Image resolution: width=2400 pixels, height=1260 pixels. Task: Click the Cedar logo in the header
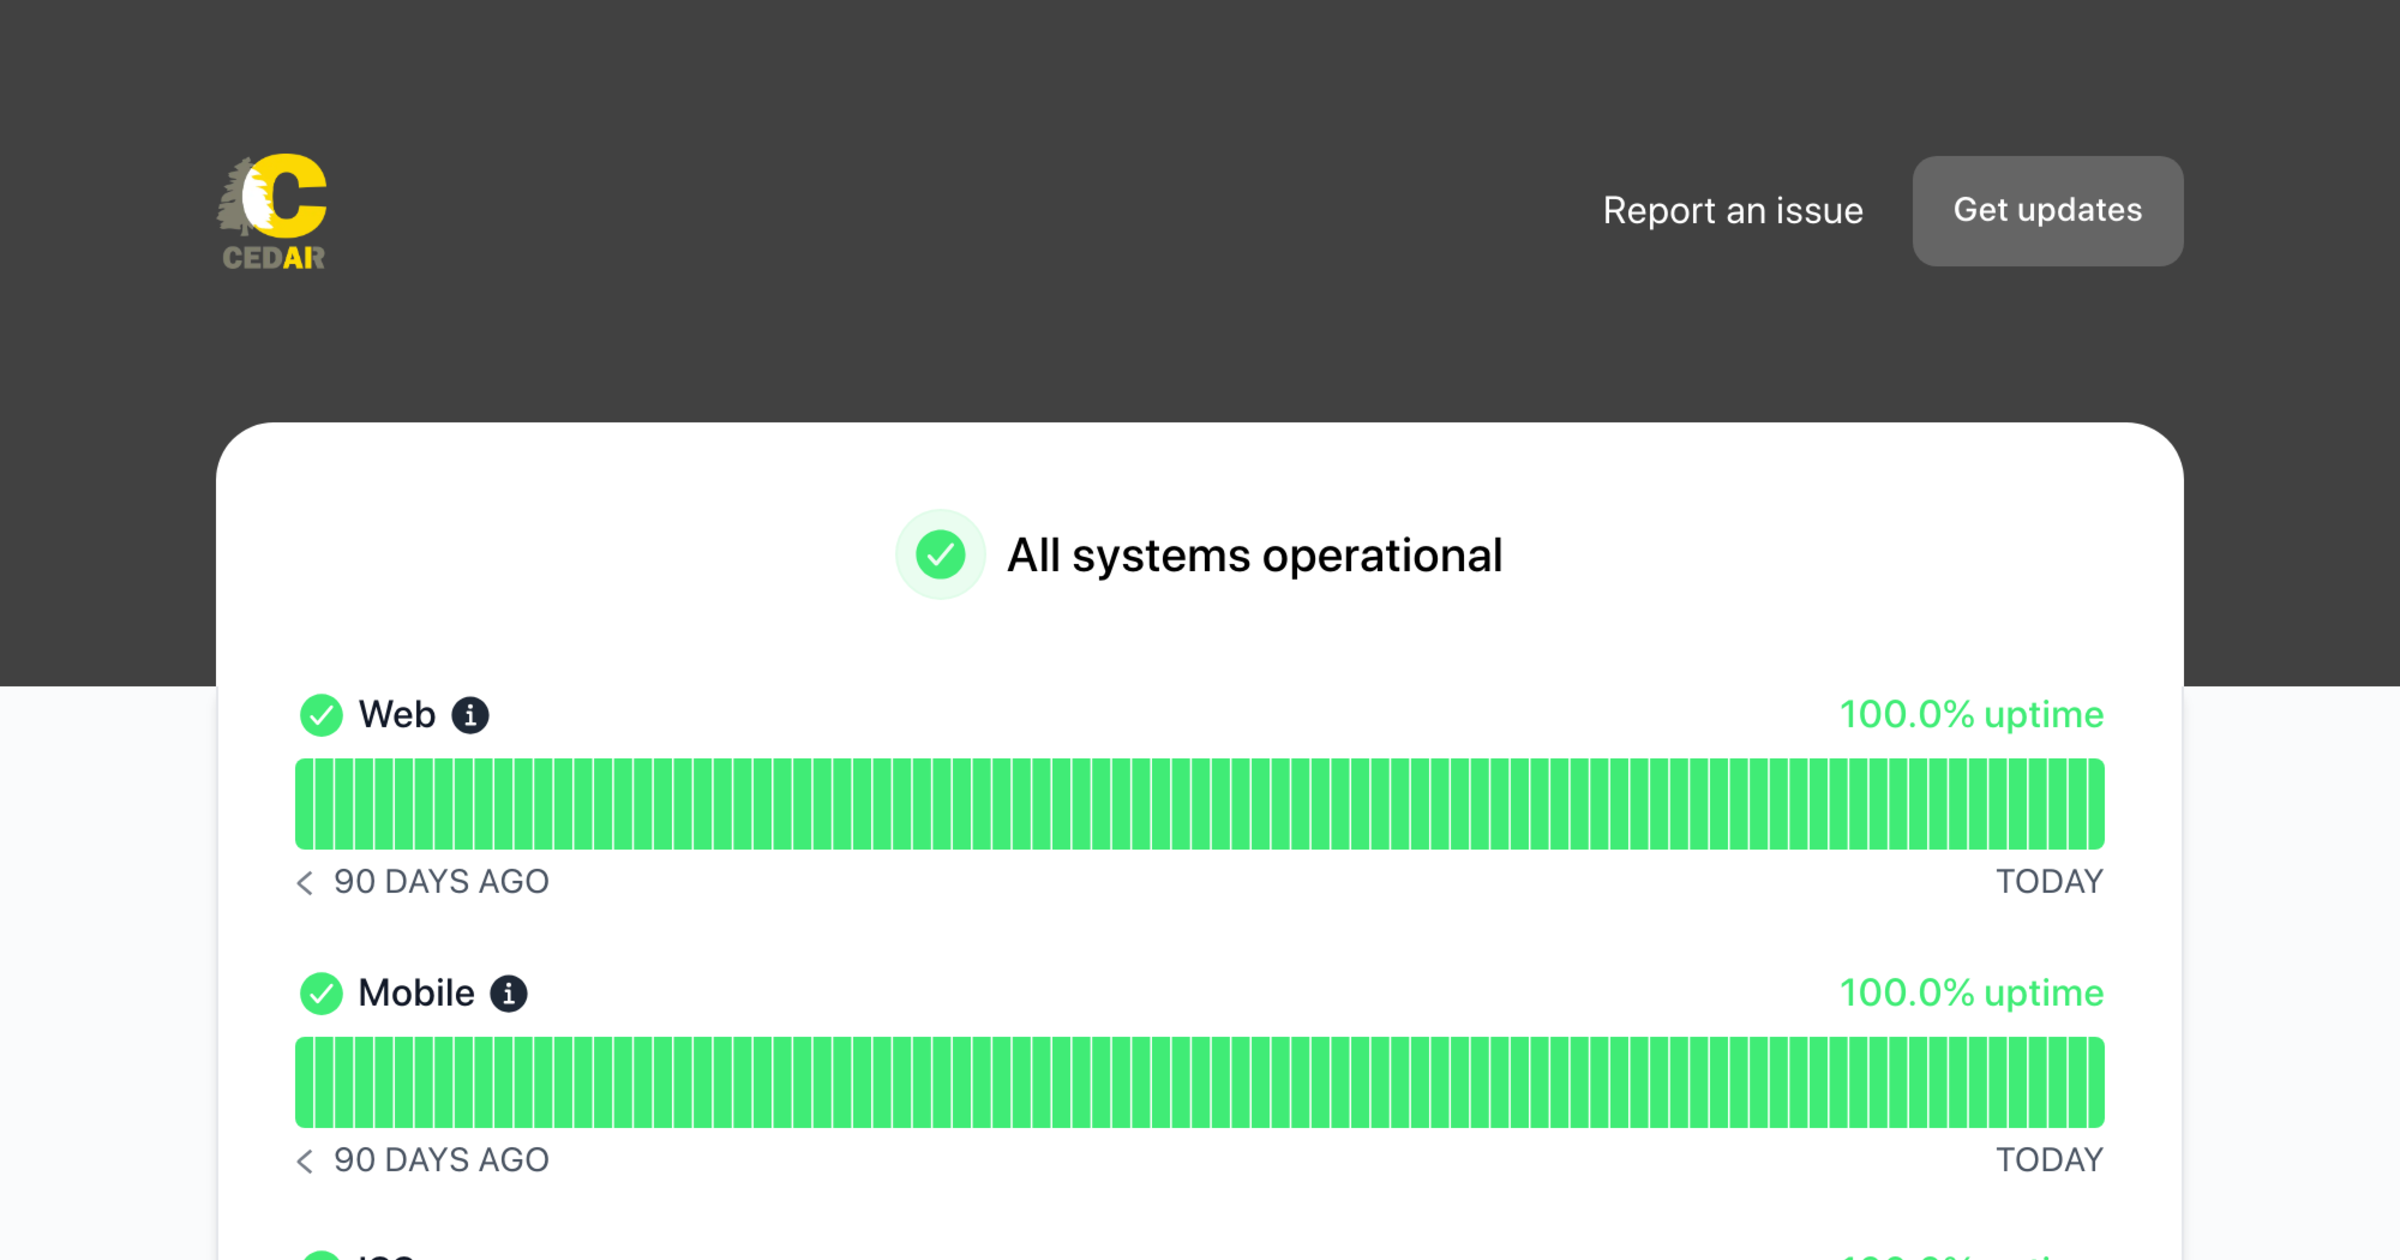click(273, 211)
